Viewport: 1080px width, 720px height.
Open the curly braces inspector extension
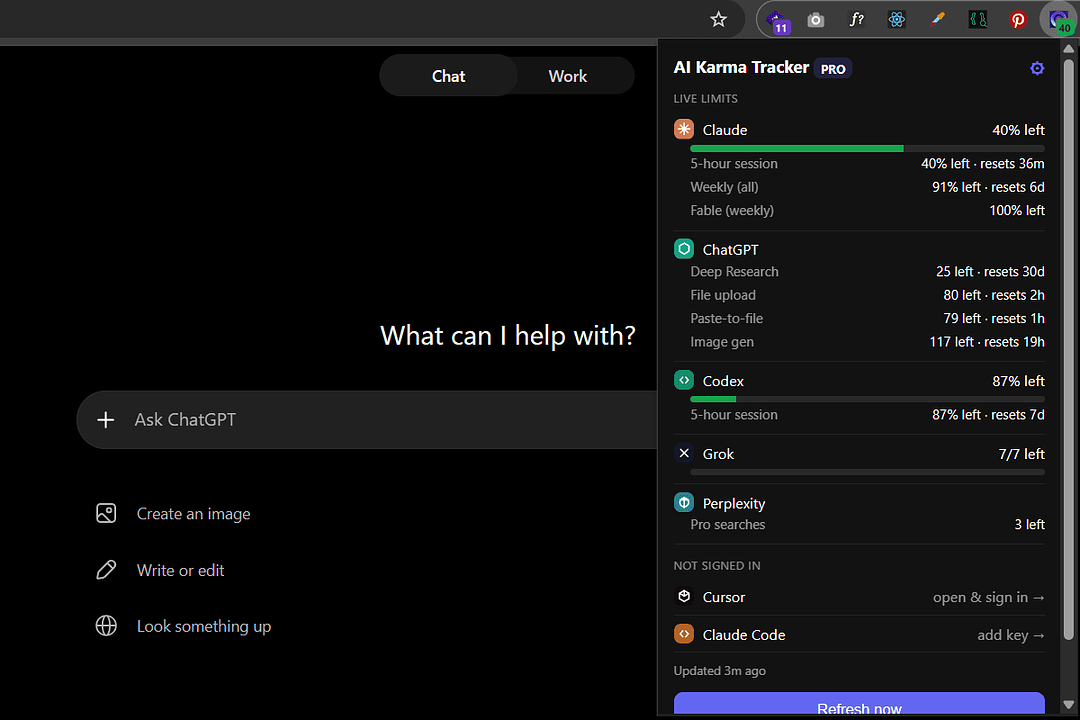(x=977, y=19)
